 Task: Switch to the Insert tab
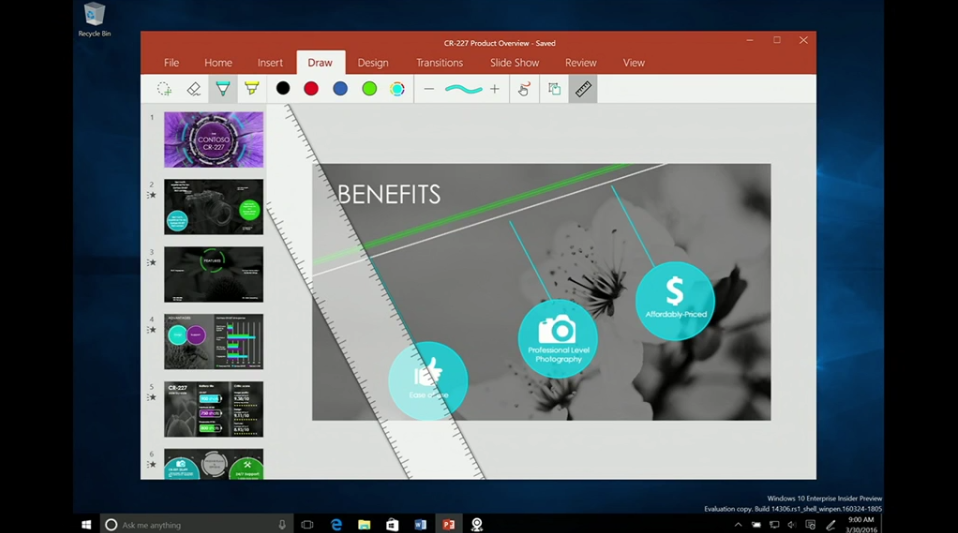[x=270, y=62]
